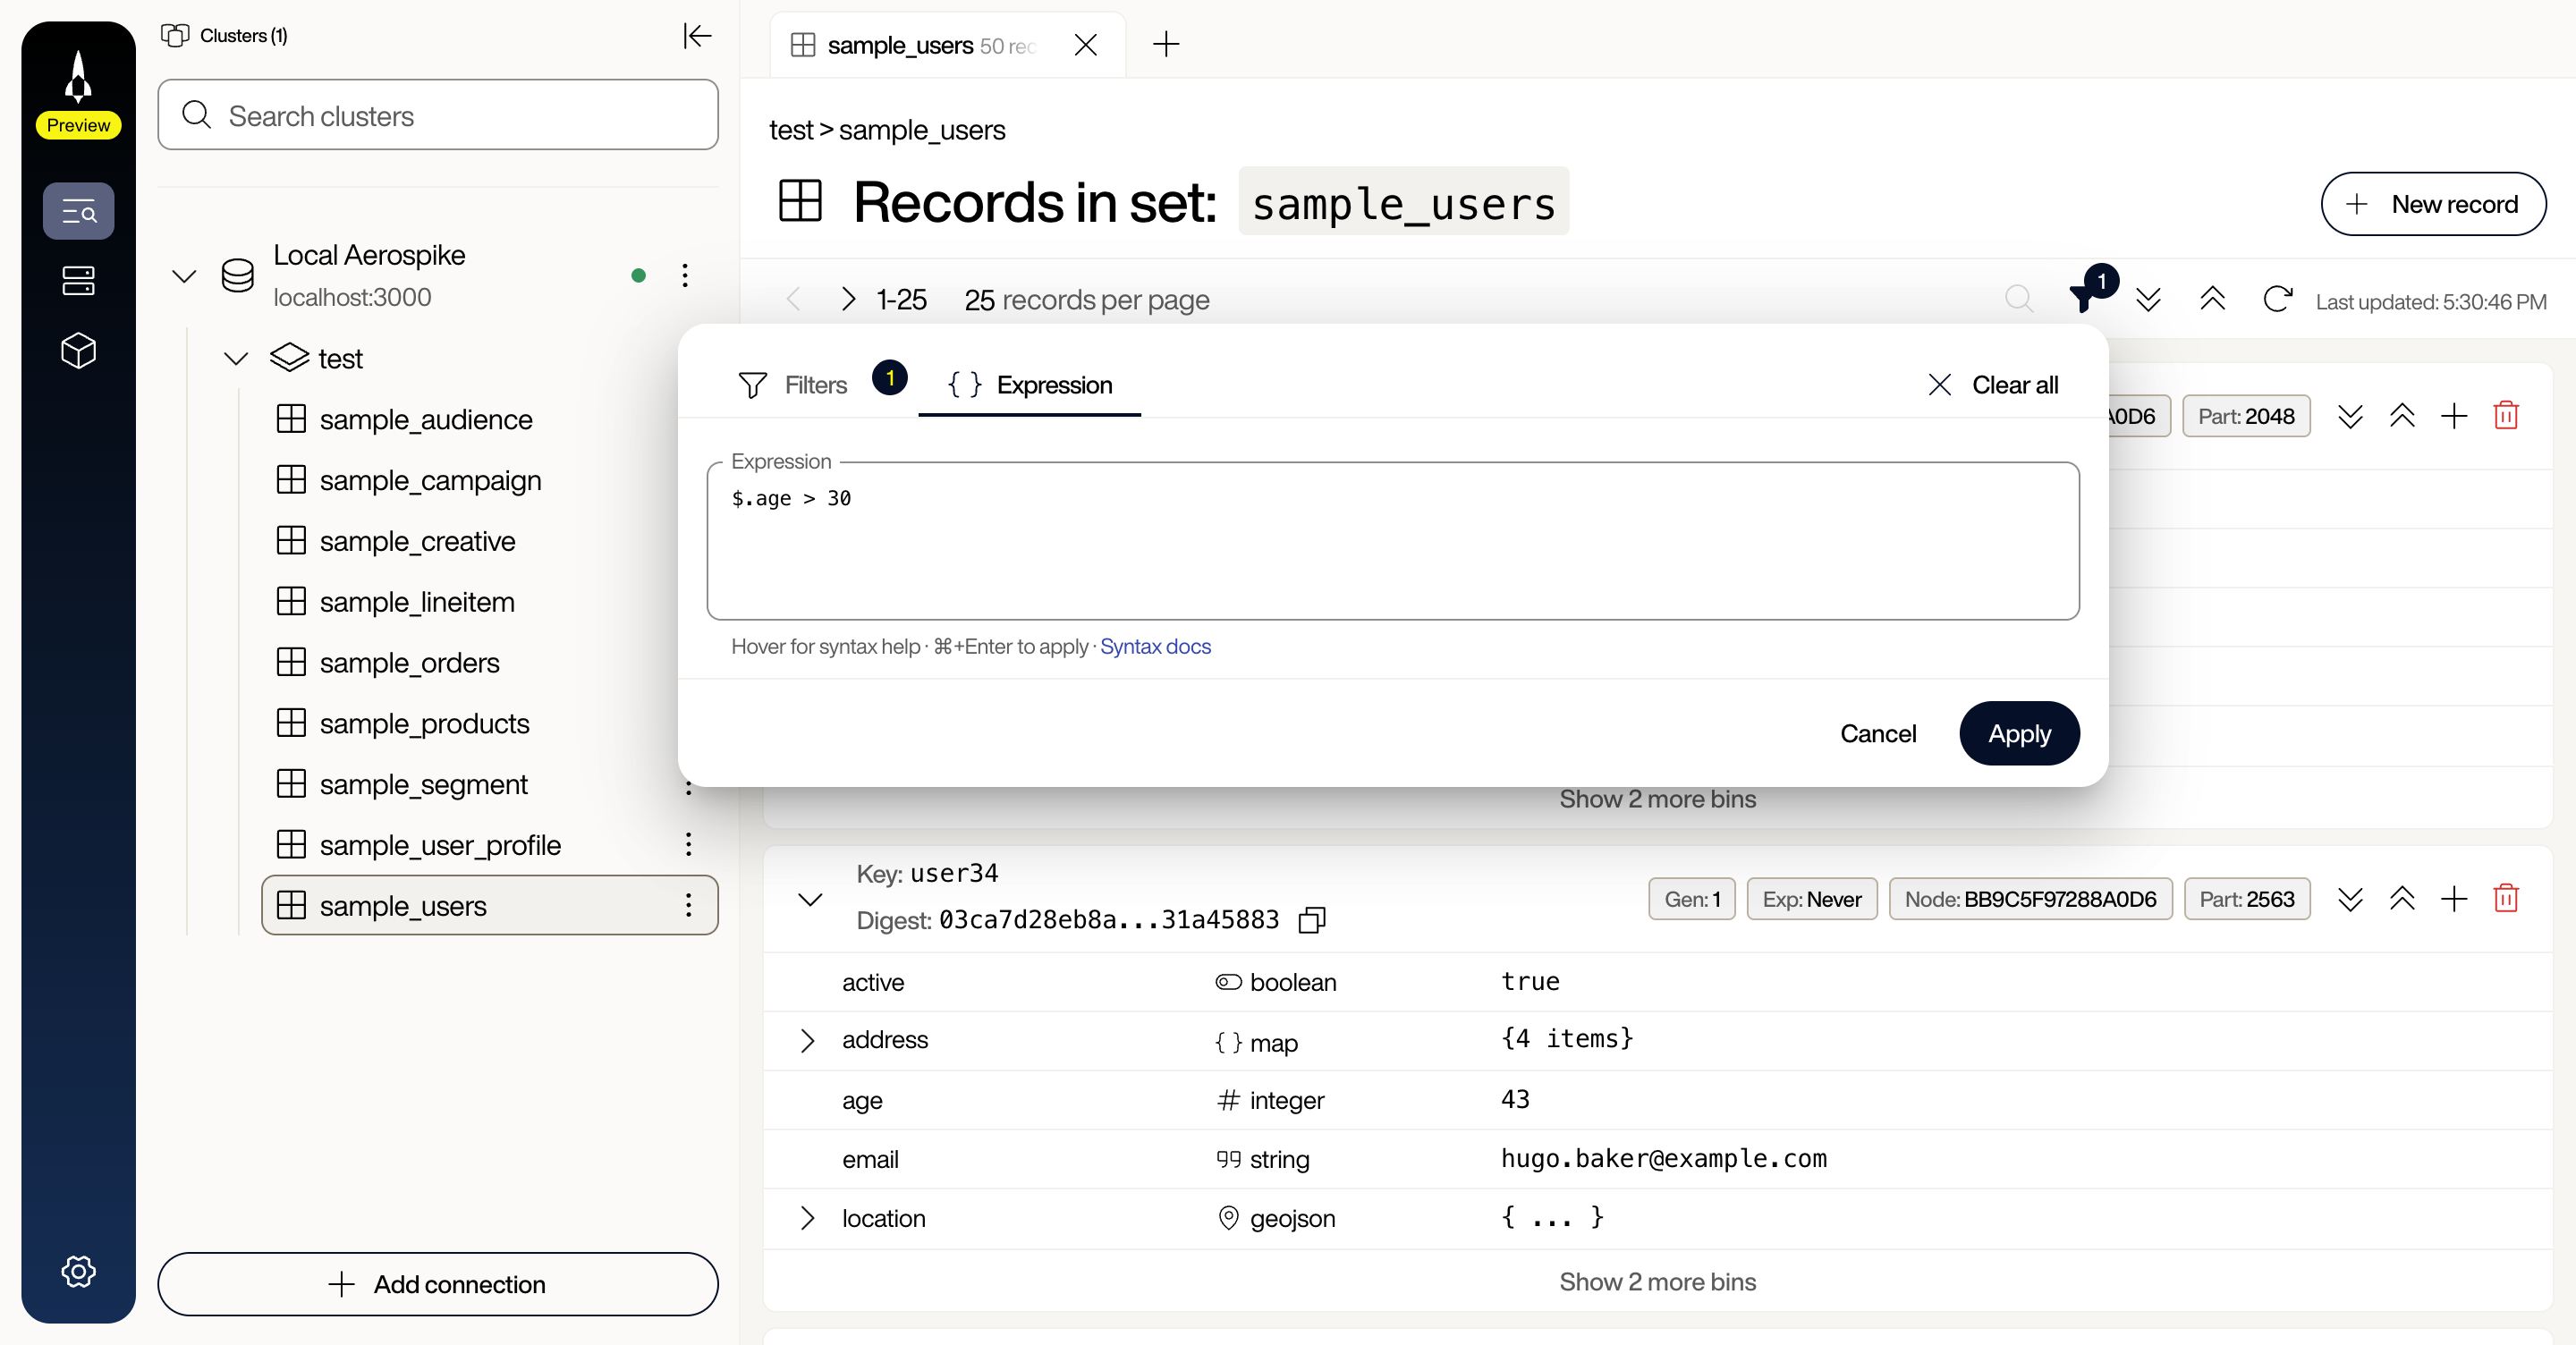Apply the age expression filter
This screenshot has height=1345, width=2576.
pyautogui.click(x=2018, y=733)
